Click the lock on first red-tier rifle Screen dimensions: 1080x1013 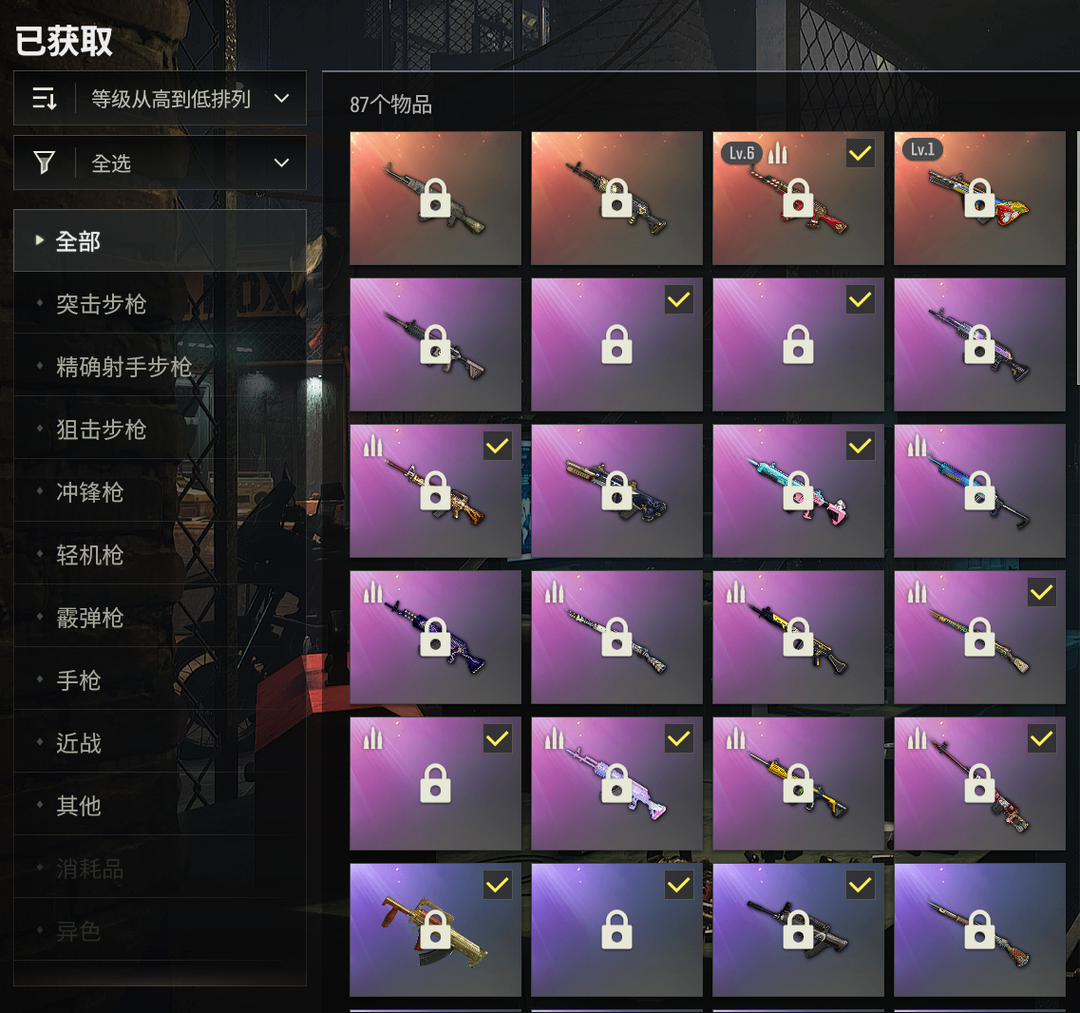click(x=435, y=198)
